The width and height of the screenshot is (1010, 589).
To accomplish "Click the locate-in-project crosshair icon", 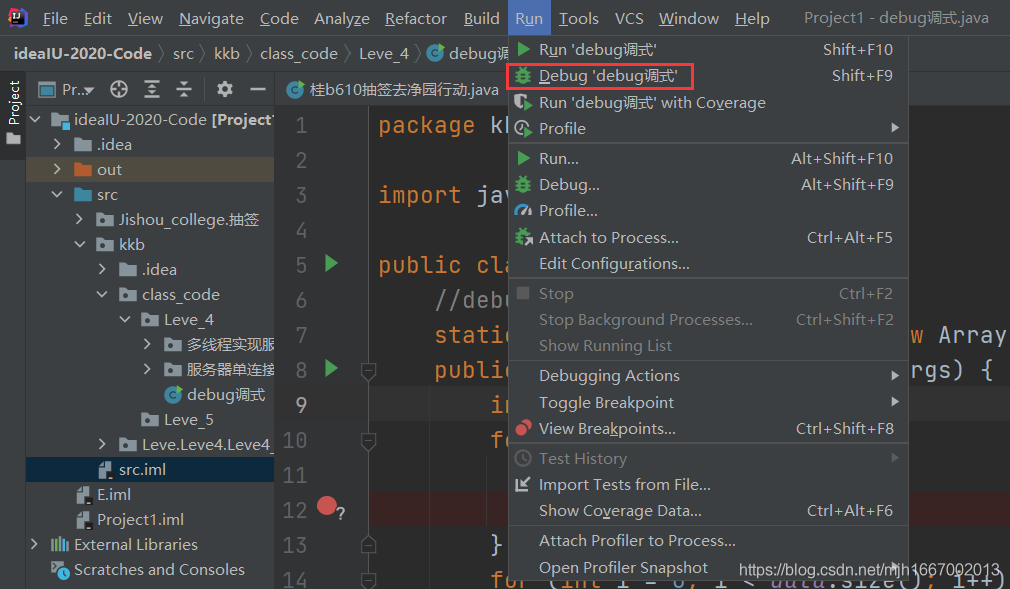I will pos(119,89).
